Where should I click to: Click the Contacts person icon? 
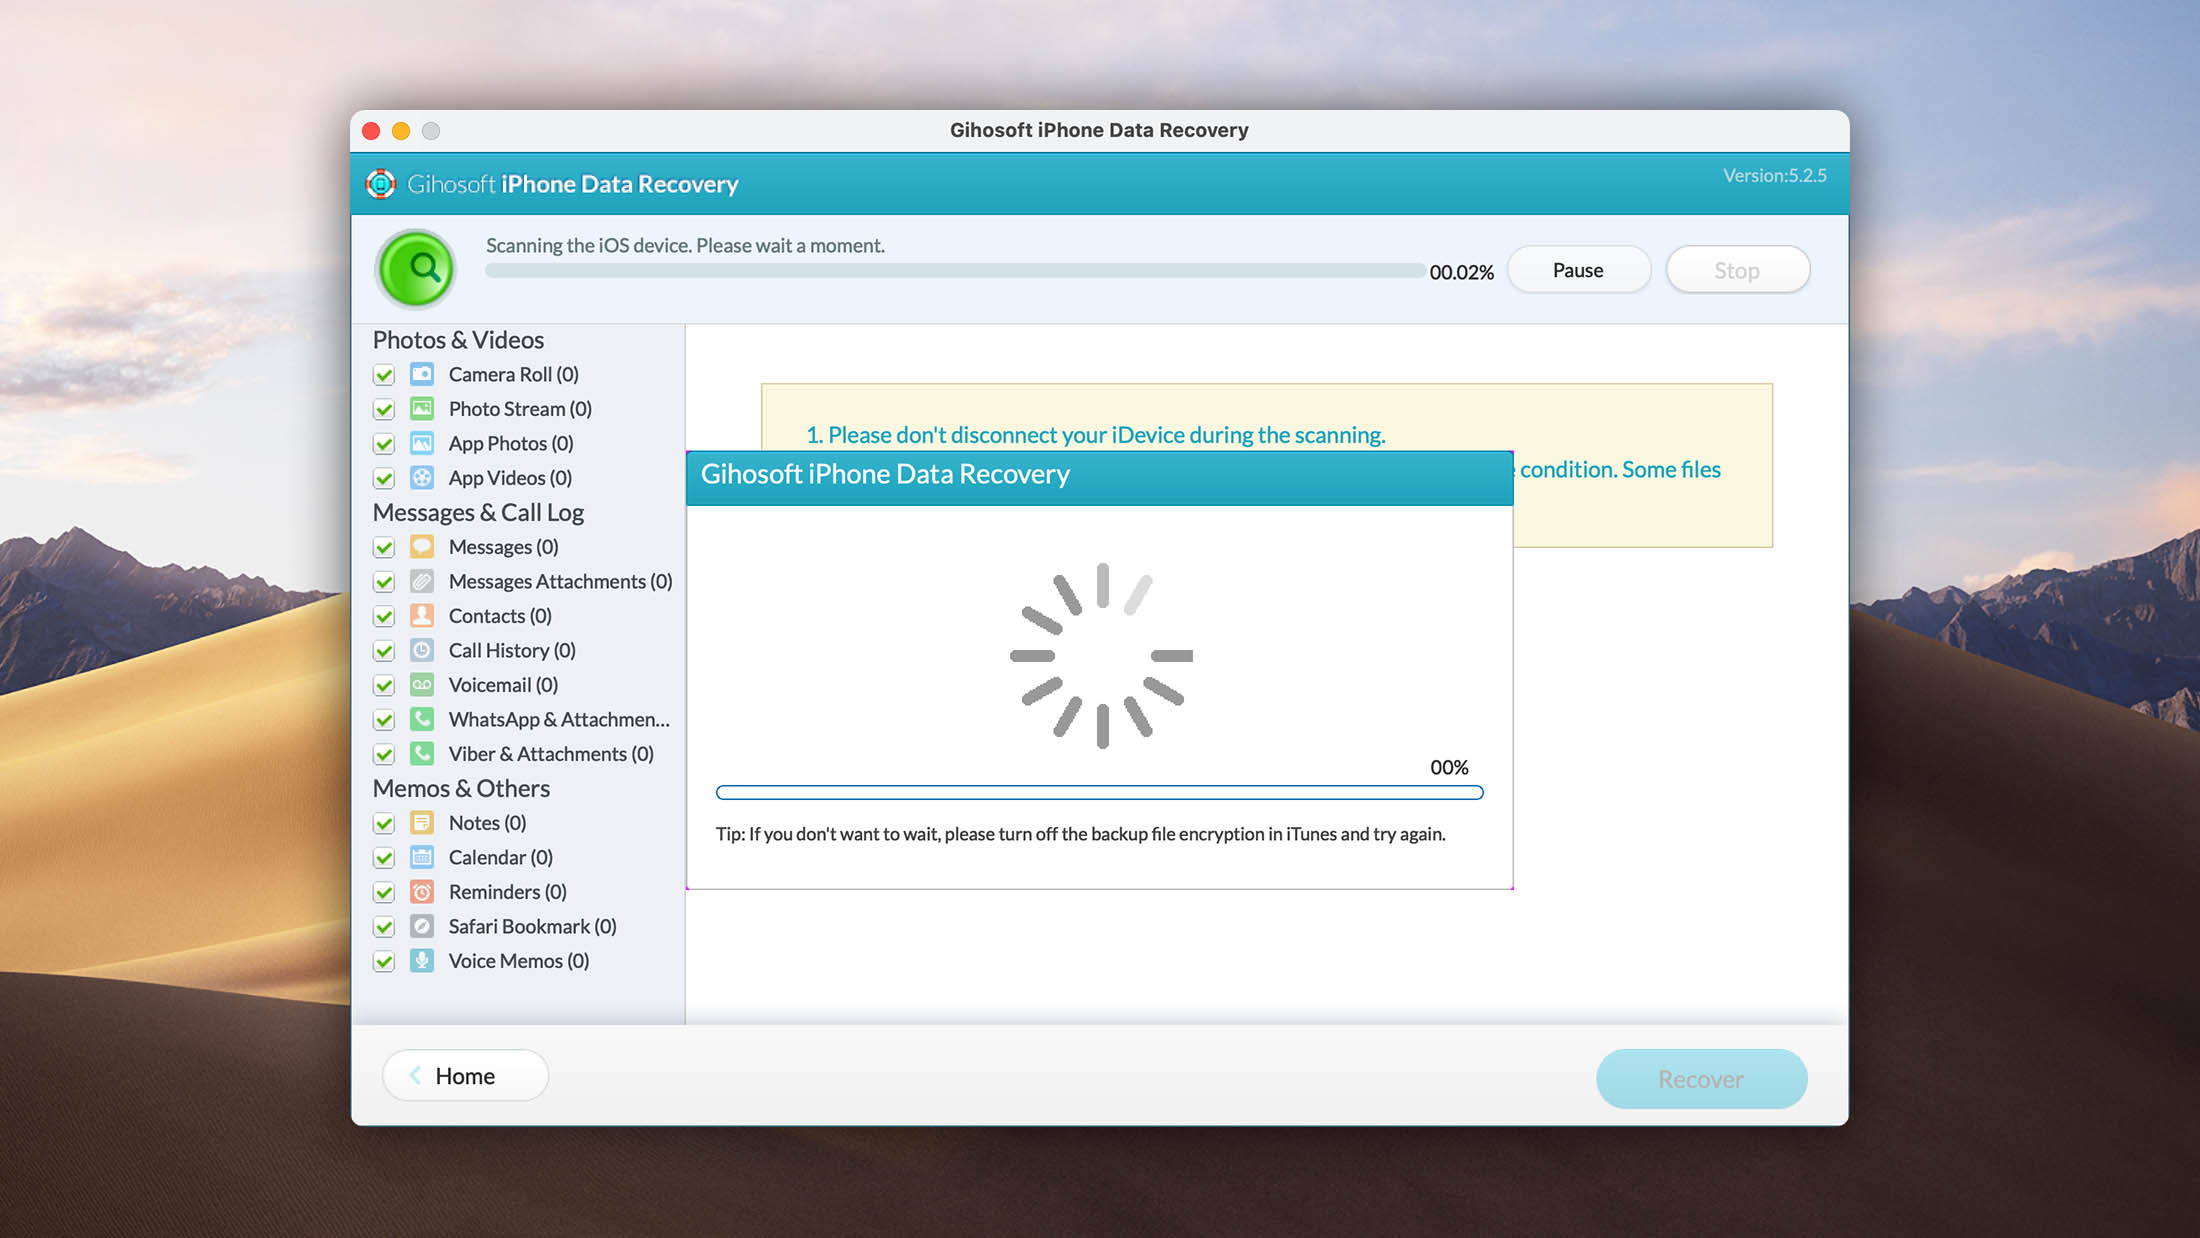coord(422,616)
